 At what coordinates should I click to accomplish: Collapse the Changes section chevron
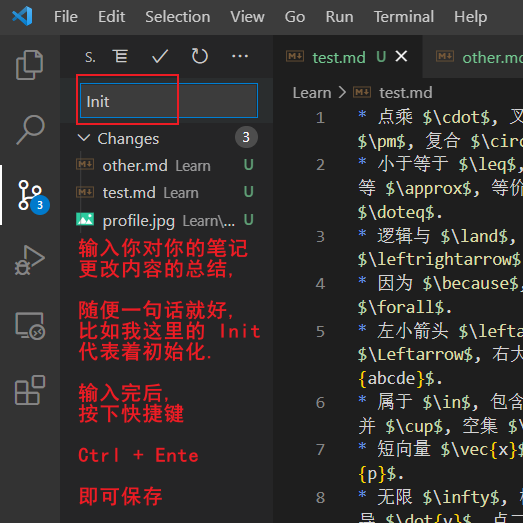coord(83,137)
